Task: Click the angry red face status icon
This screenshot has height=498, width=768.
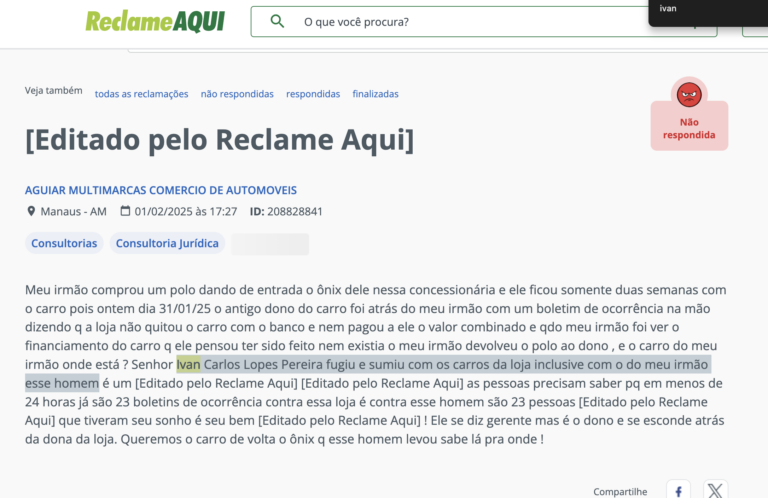Action: 689,95
